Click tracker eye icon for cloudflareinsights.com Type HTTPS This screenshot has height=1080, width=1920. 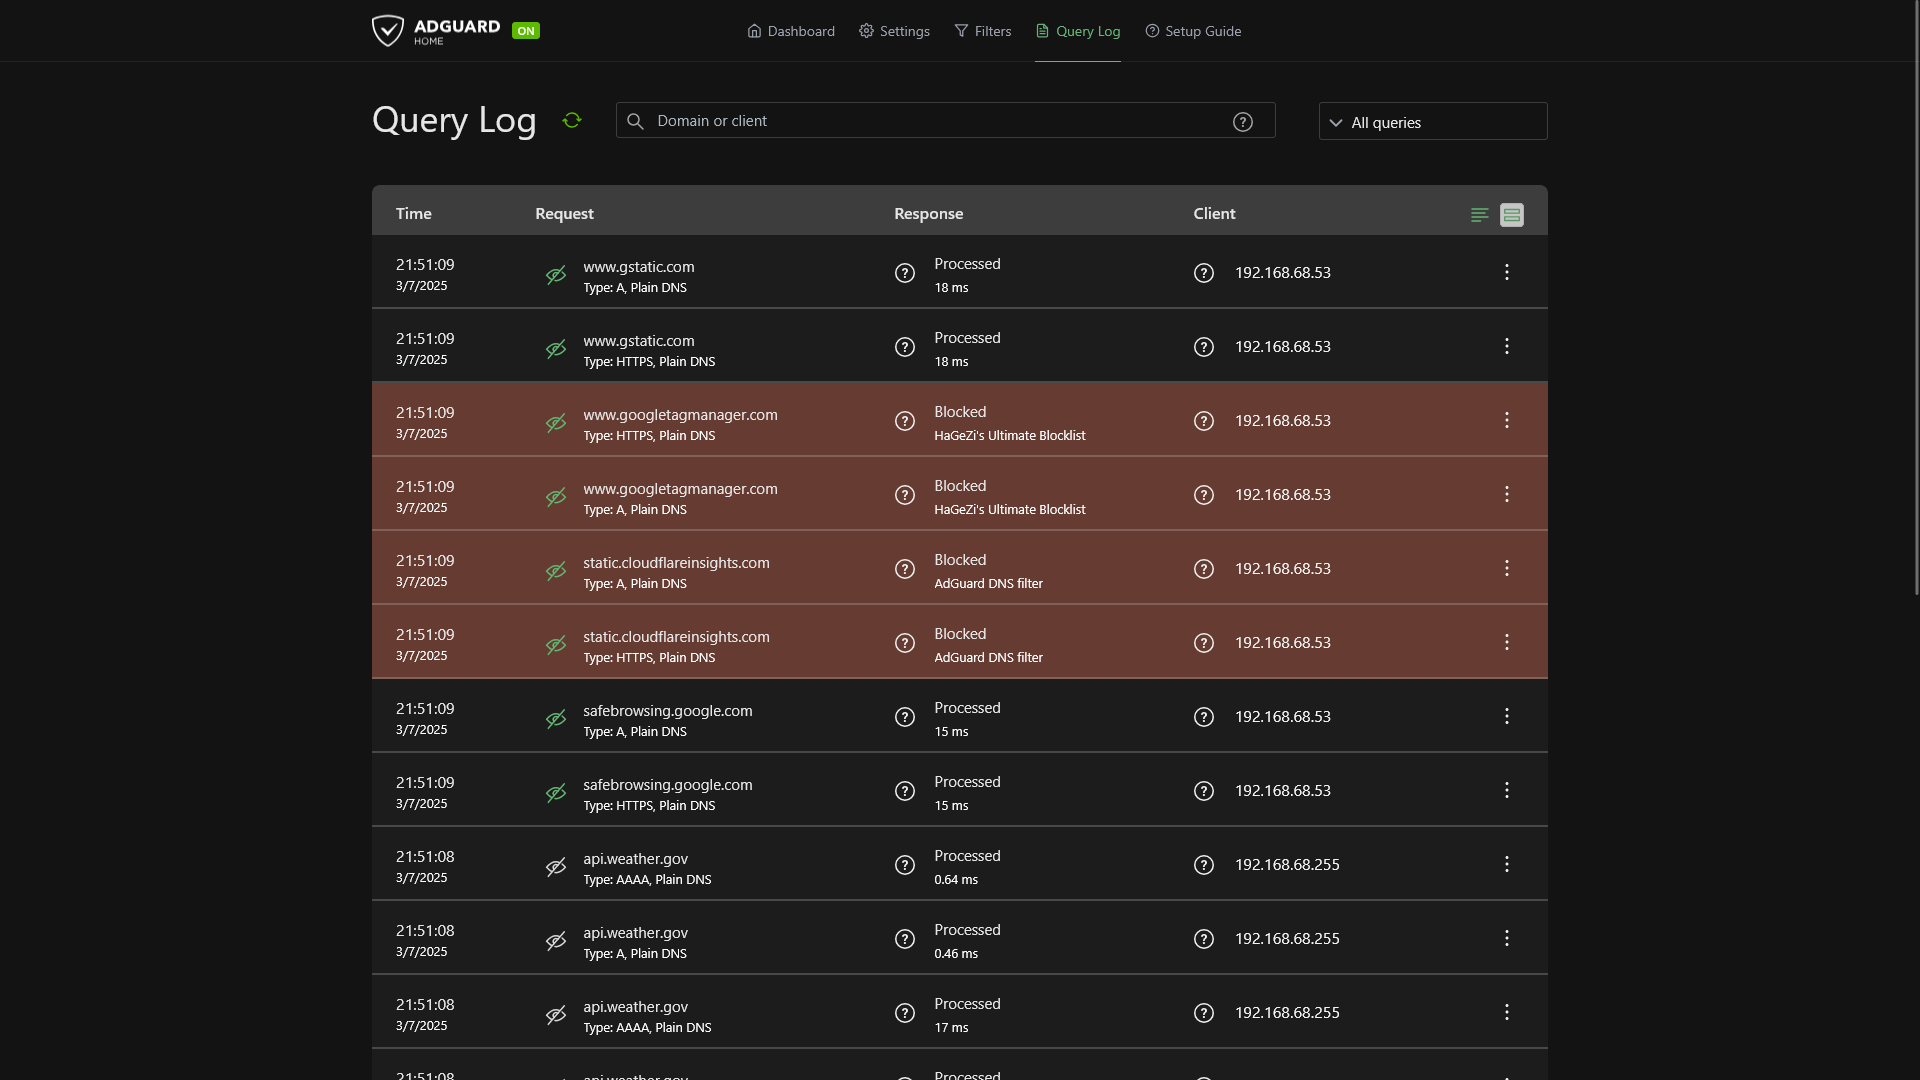556,645
